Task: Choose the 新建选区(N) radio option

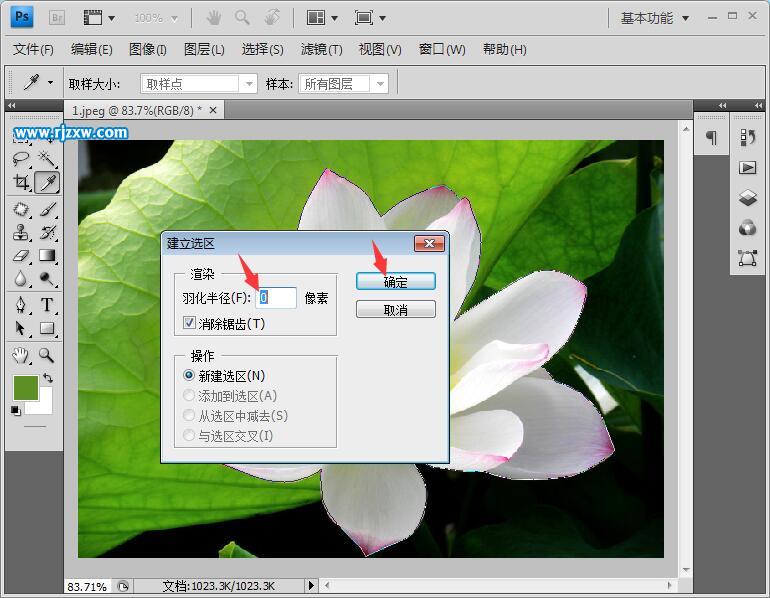Action: coord(189,376)
